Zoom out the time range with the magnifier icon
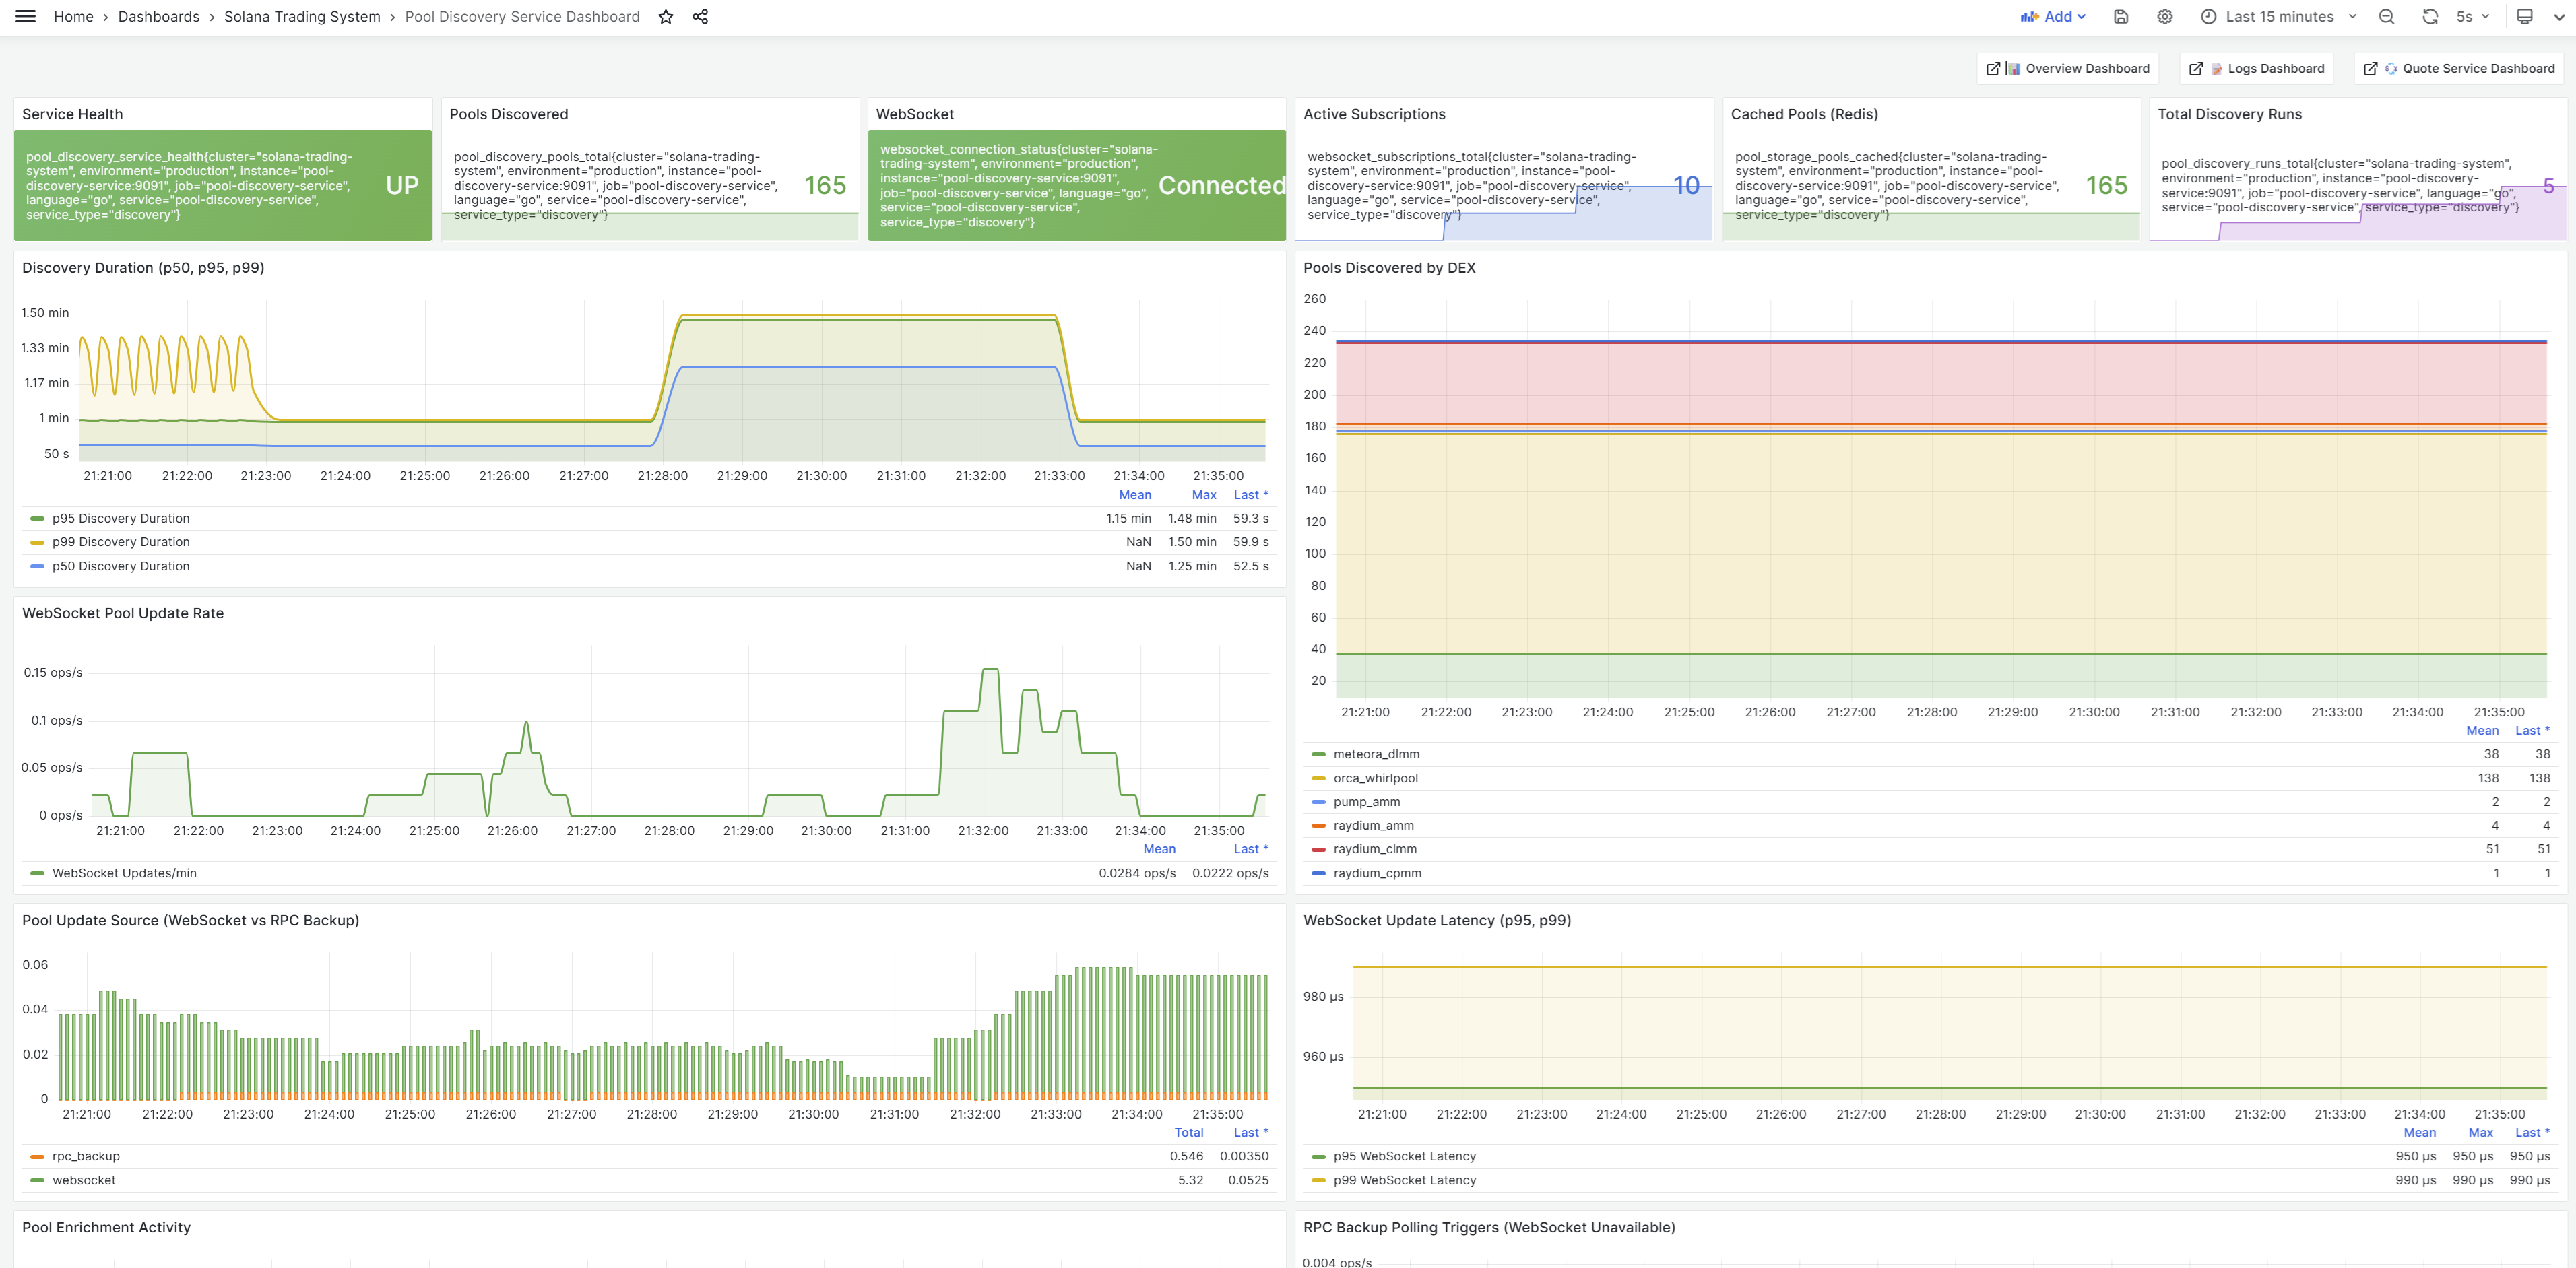The width and height of the screenshot is (2576, 1268). tap(2387, 16)
